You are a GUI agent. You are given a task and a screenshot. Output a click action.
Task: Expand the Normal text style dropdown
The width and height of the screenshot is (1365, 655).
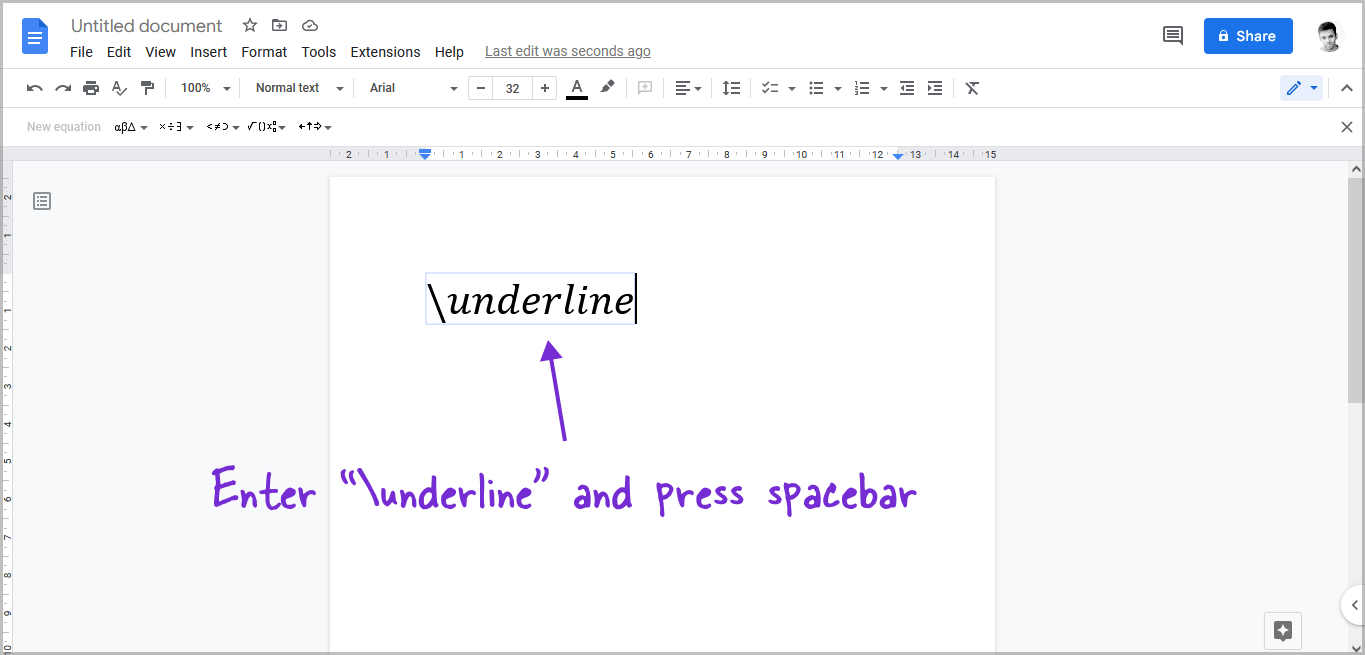click(298, 88)
